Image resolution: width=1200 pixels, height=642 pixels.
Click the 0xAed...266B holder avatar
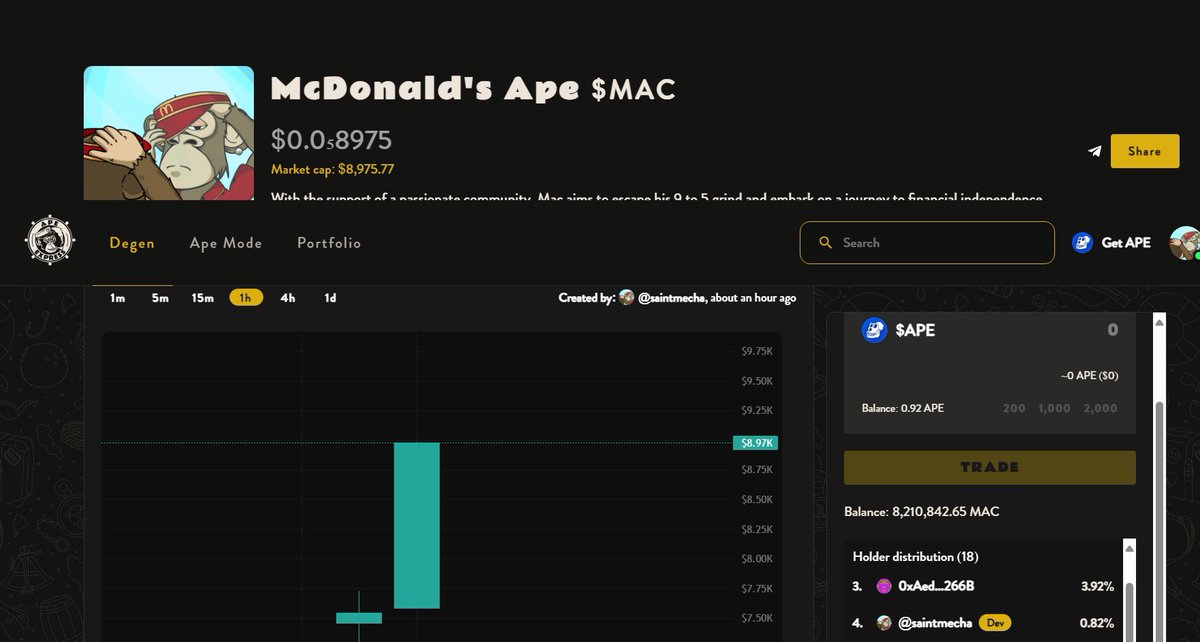[x=884, y=586]
